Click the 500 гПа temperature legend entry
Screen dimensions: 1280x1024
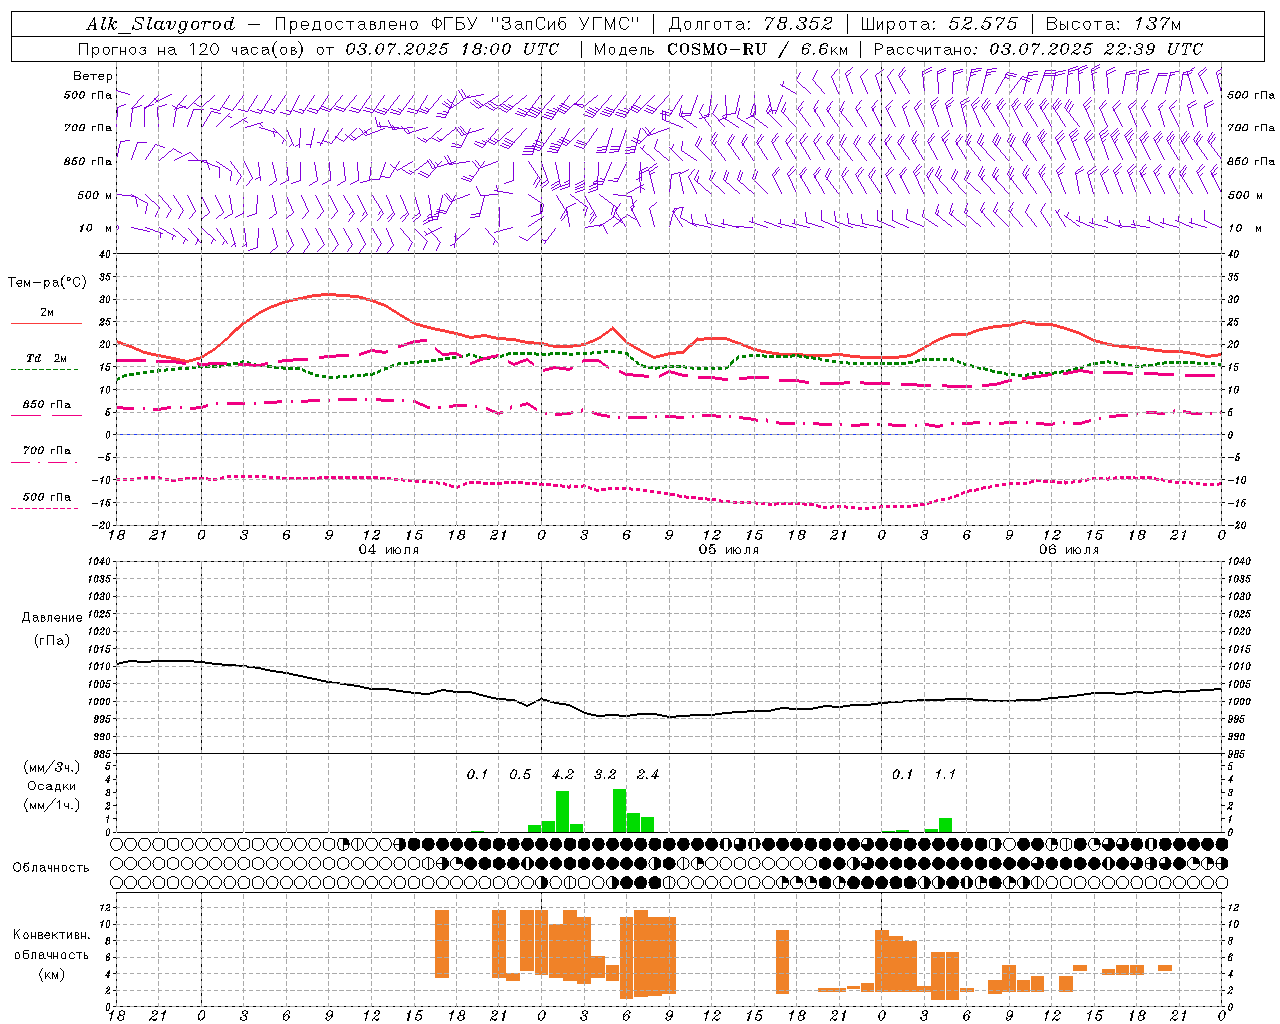click(x=47, y=497)
